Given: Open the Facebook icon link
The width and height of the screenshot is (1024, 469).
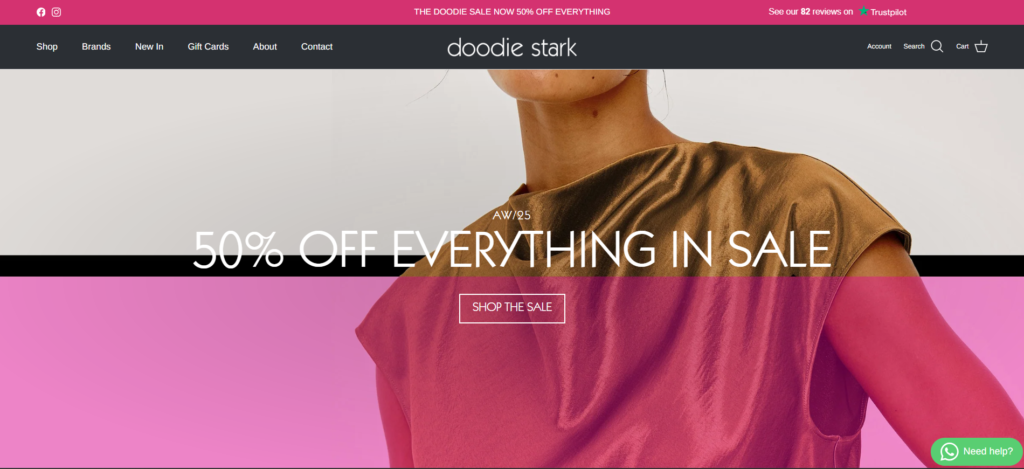Looking at the screenshot, I should pyautogui.click(x=41, y=12).
